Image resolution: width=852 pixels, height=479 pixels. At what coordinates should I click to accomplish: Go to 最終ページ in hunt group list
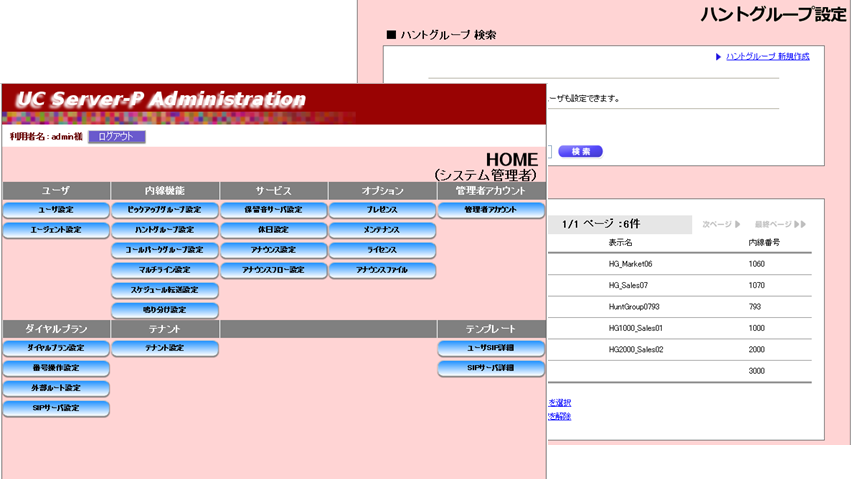[780, 224]
